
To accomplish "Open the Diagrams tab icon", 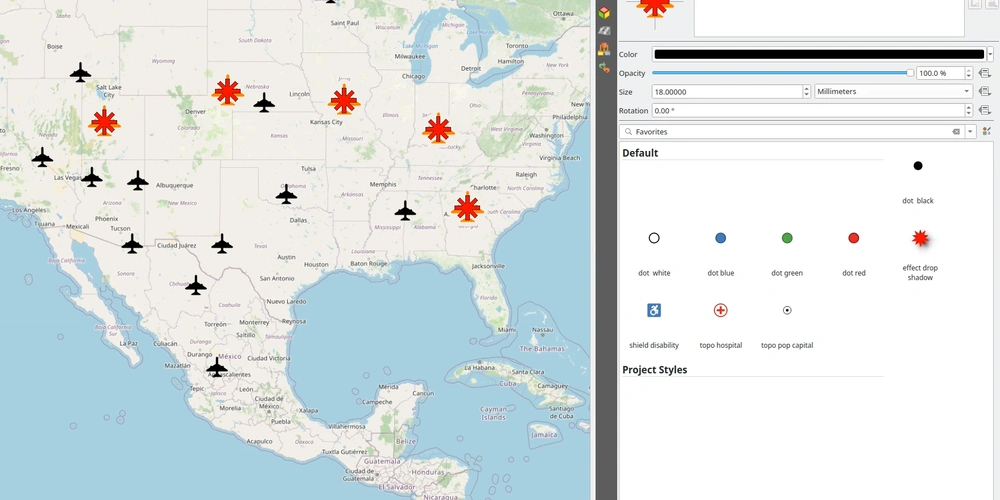I will [604, 49].
